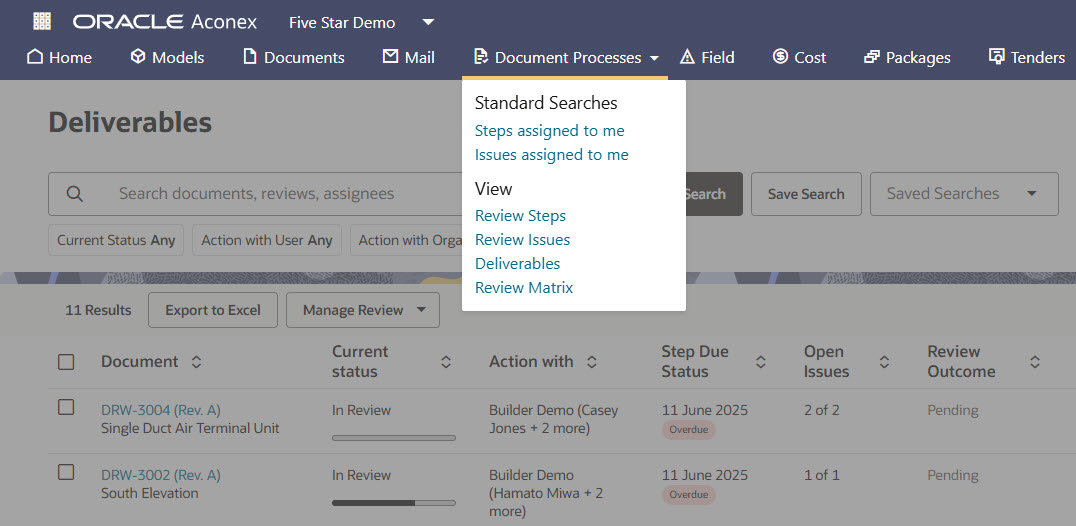
Task: Click the Mail envelope icon
Action: pyautogui.click(x=391, y=57)
